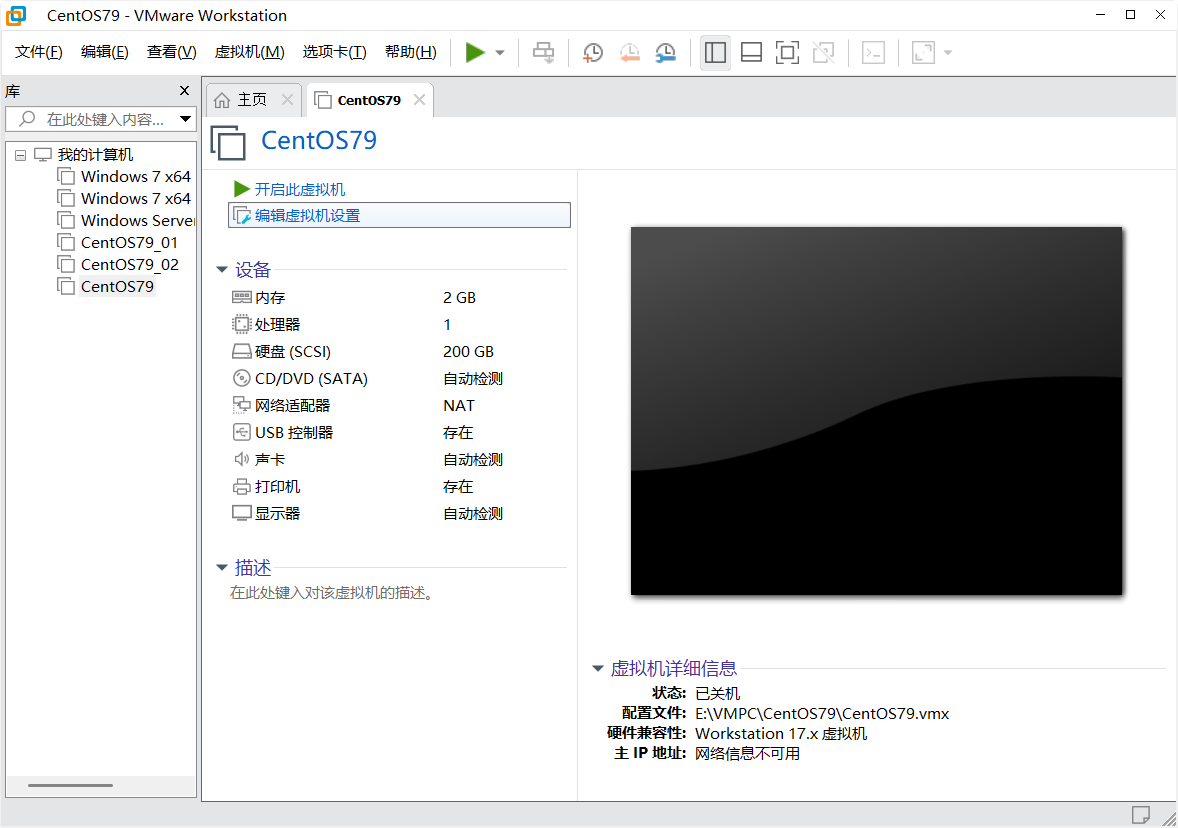Collapse the 描述 section
Image resolution: width=1178 pixels, height=828 pixels.
point(222,567)
